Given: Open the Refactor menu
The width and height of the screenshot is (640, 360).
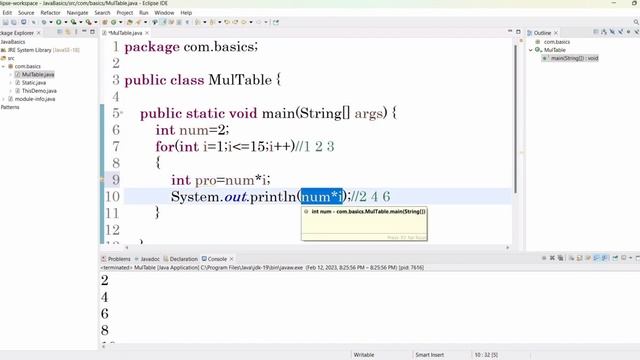Looking at the screenshot, I should tap(50, 13).
